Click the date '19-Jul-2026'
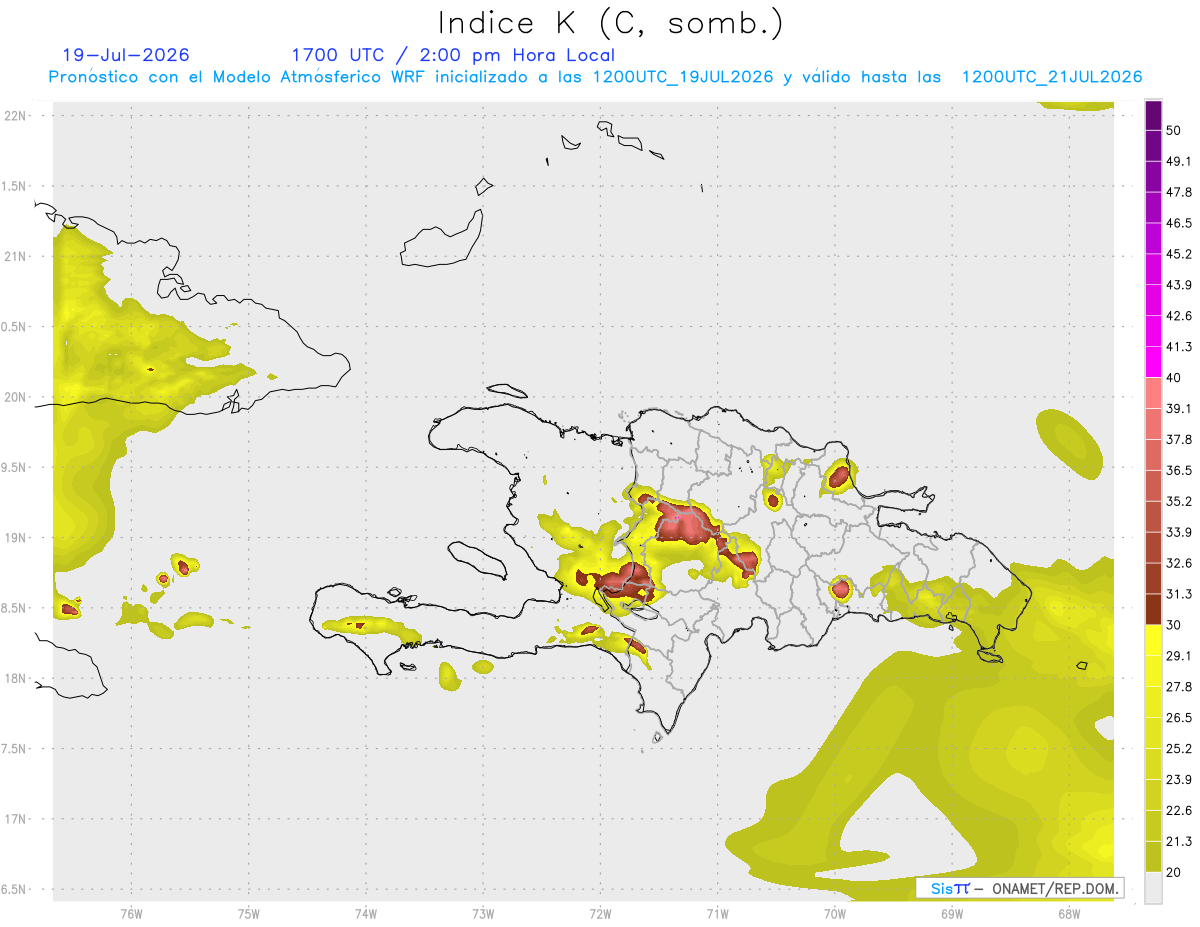 [x=126, y=55]
